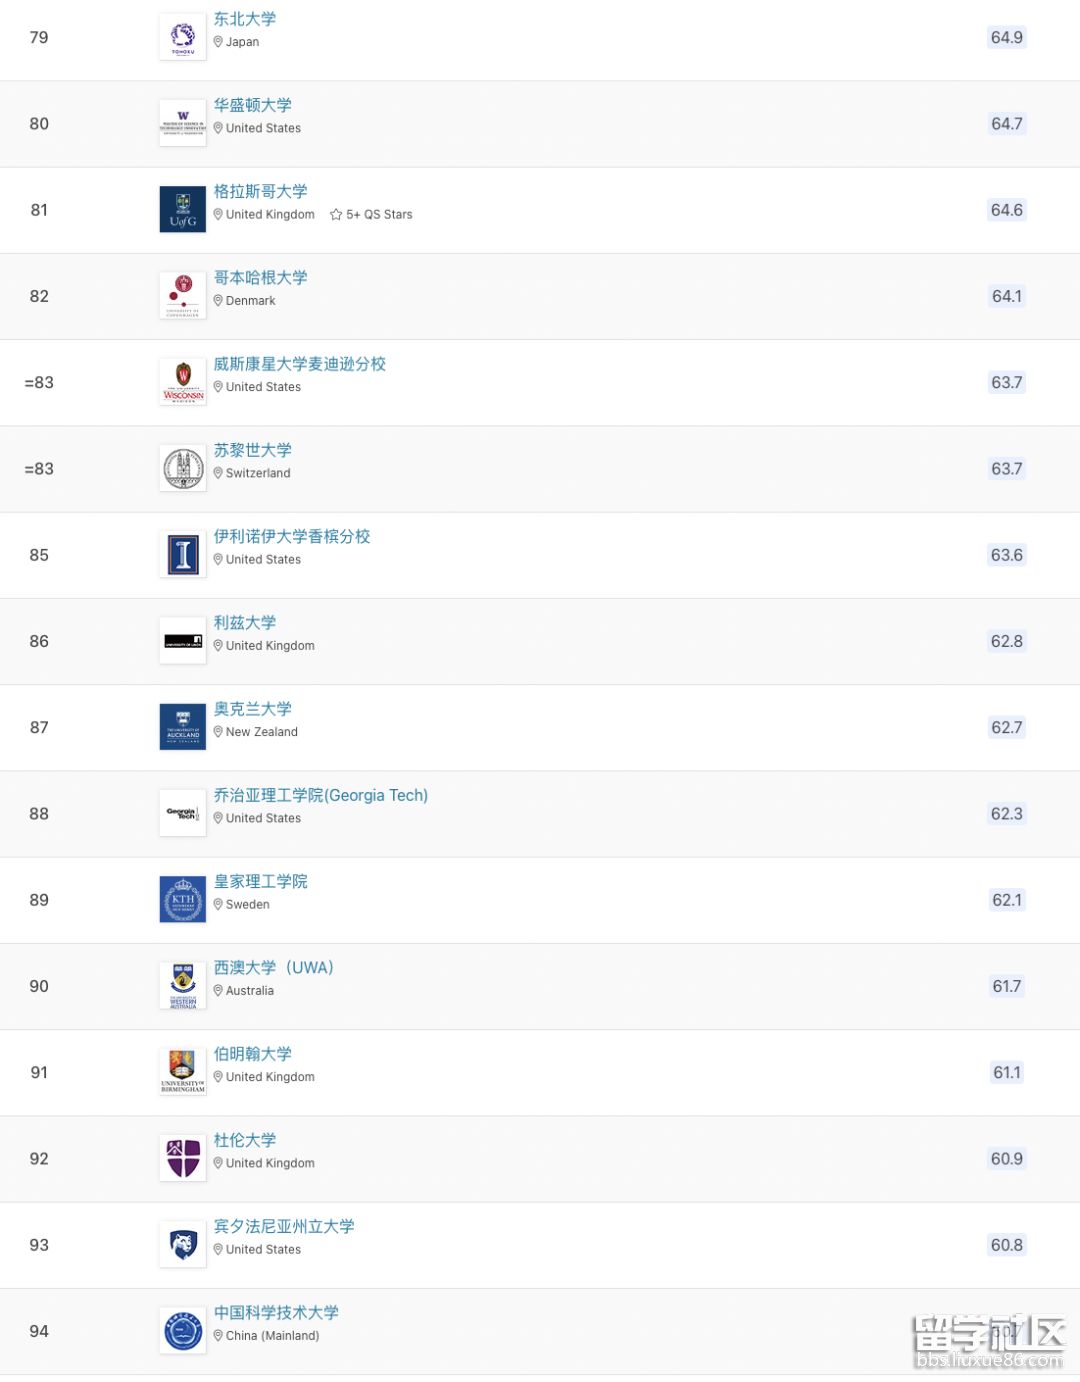Click the University of Western Australia crest
Screen dimensions: 1080x1382
pos(183,985)
